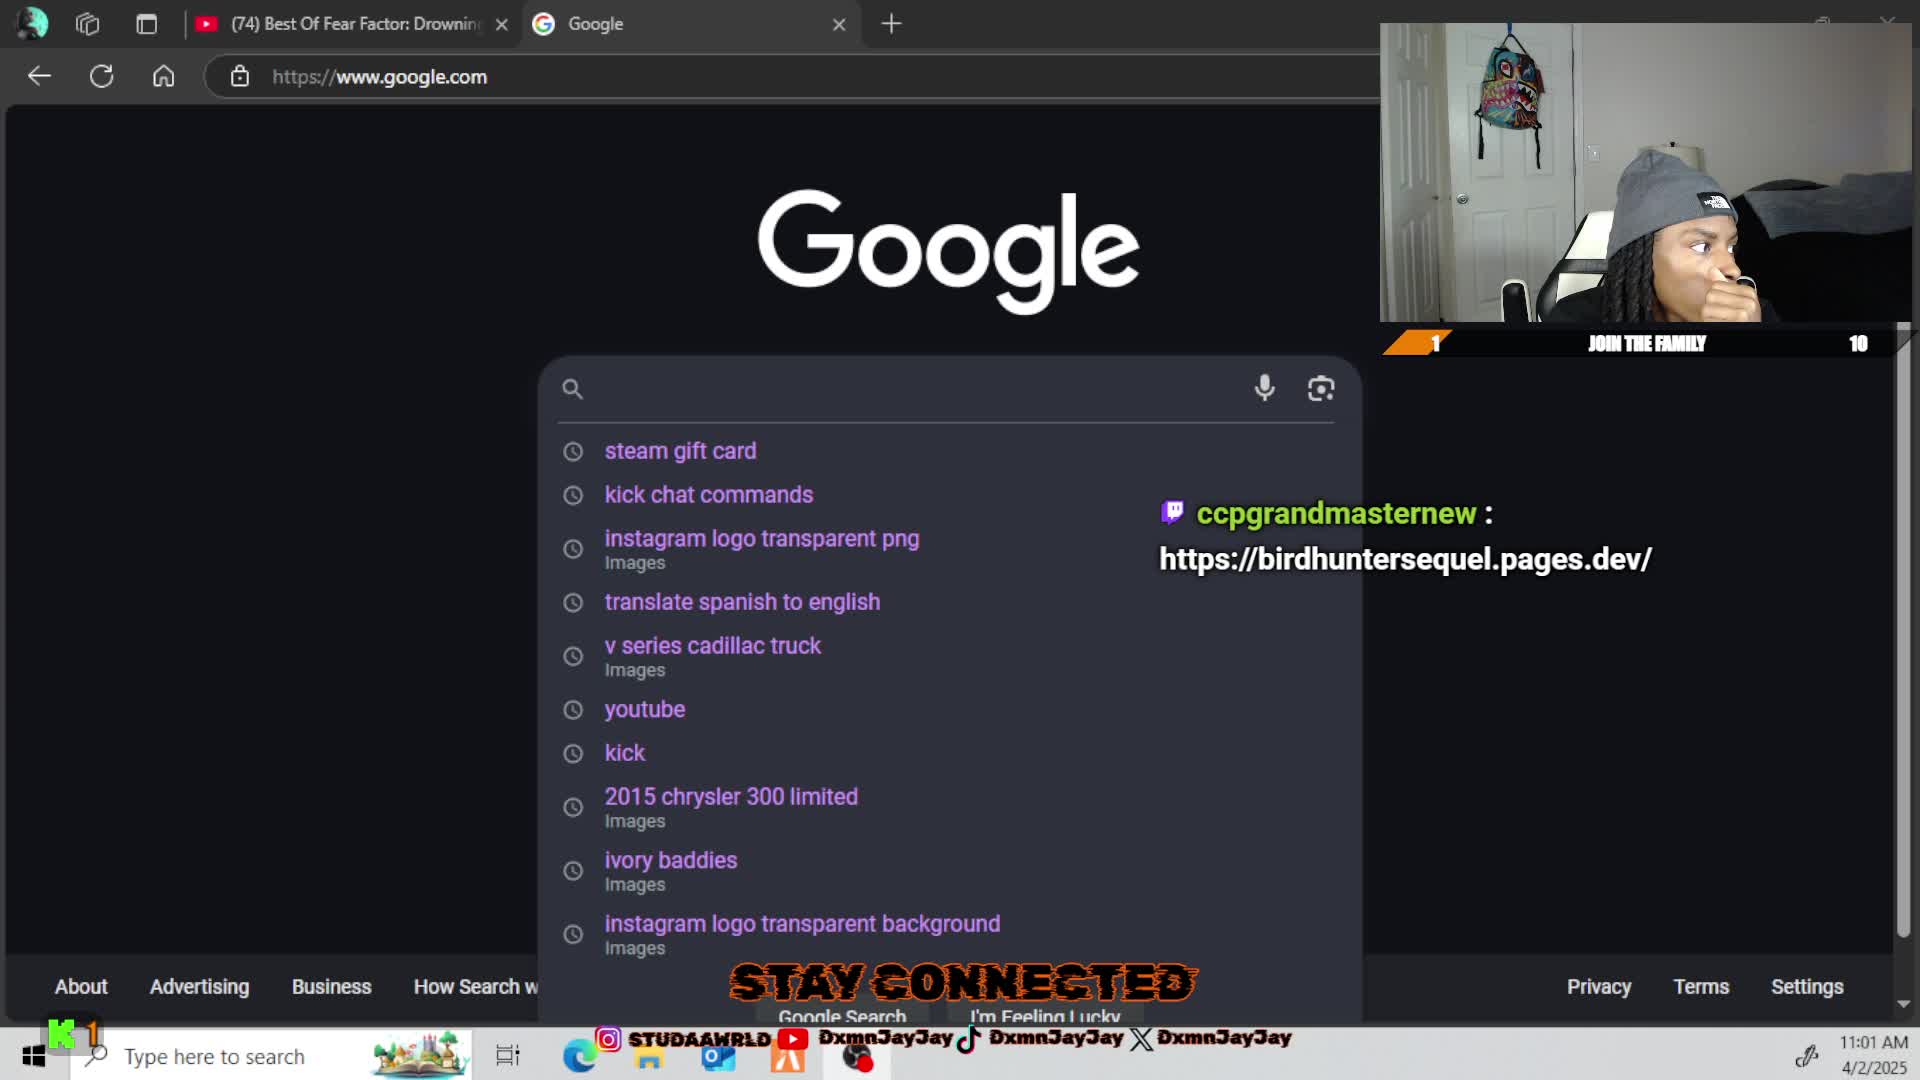Click history clock icon beside 'steam gift card'

[x=573, y=452]
